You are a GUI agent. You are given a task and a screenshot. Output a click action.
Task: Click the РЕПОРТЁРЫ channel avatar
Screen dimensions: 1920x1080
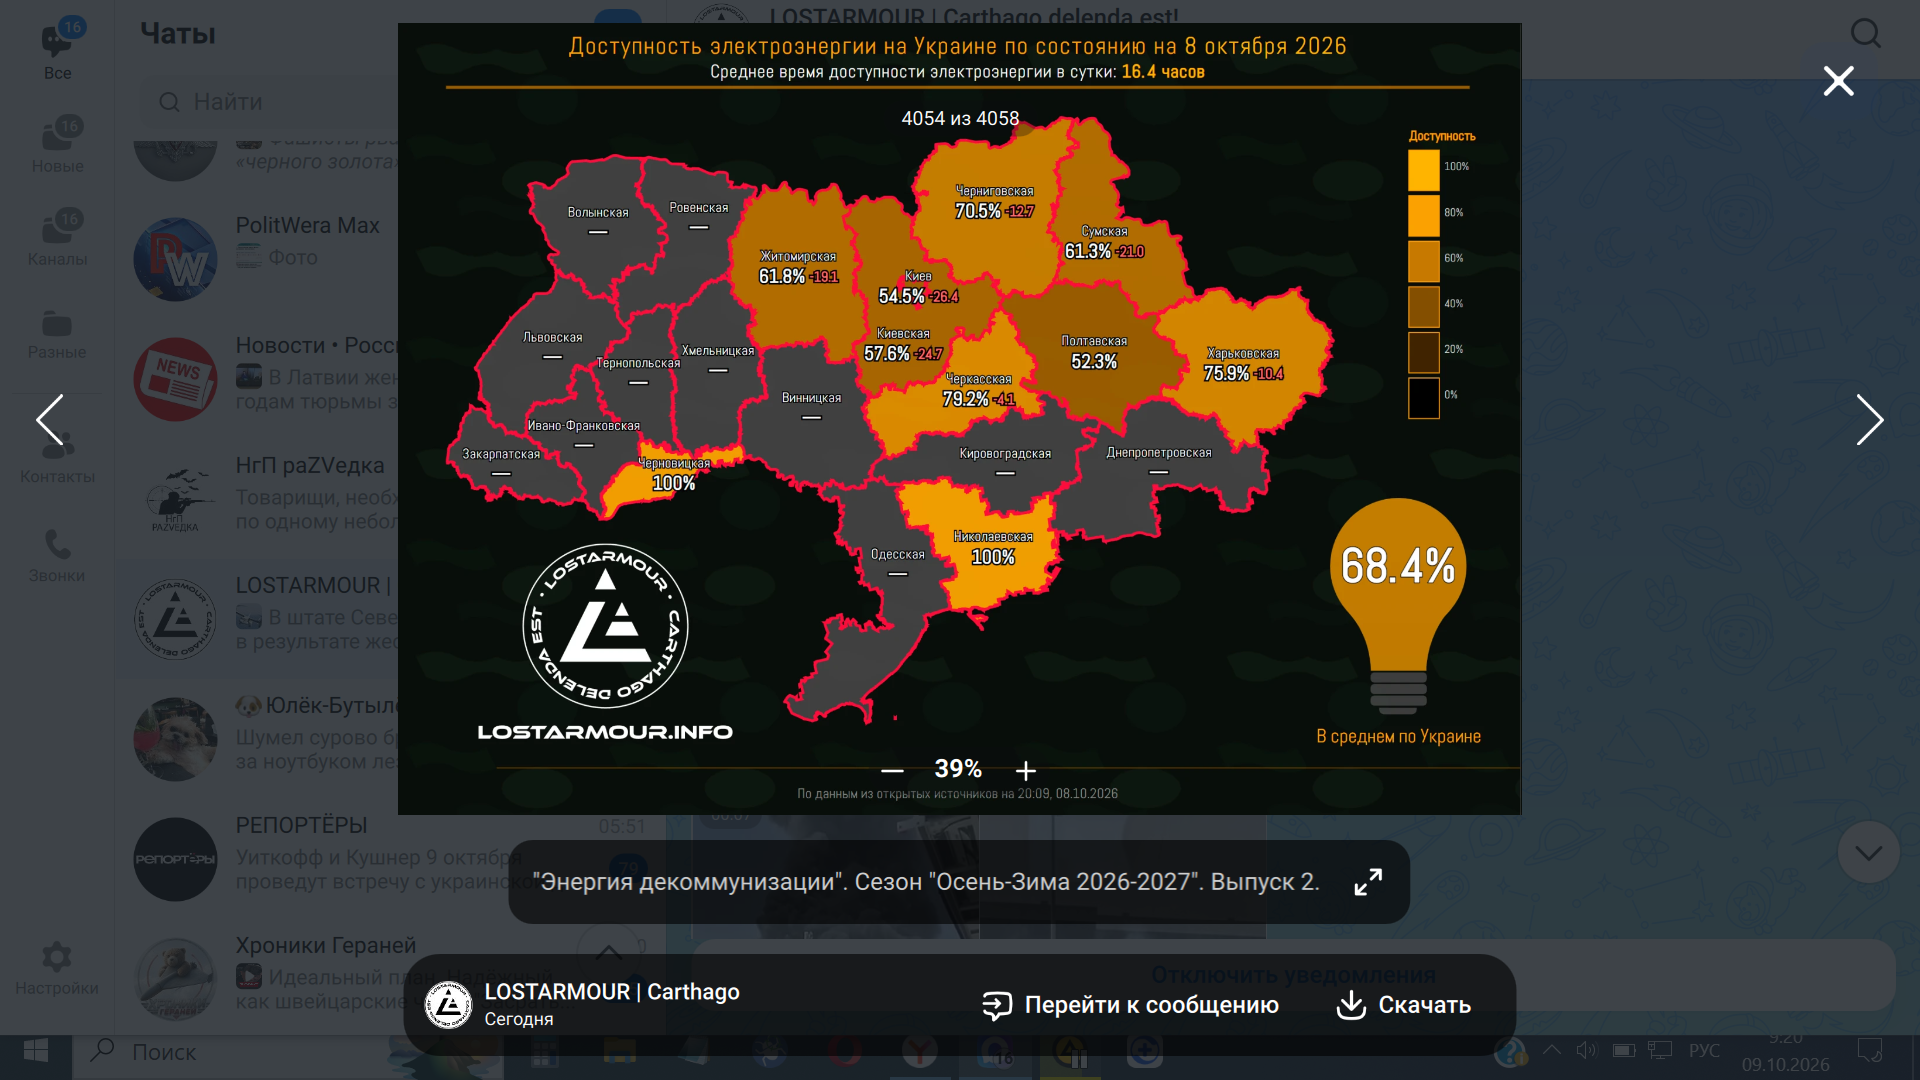point(176,860)
